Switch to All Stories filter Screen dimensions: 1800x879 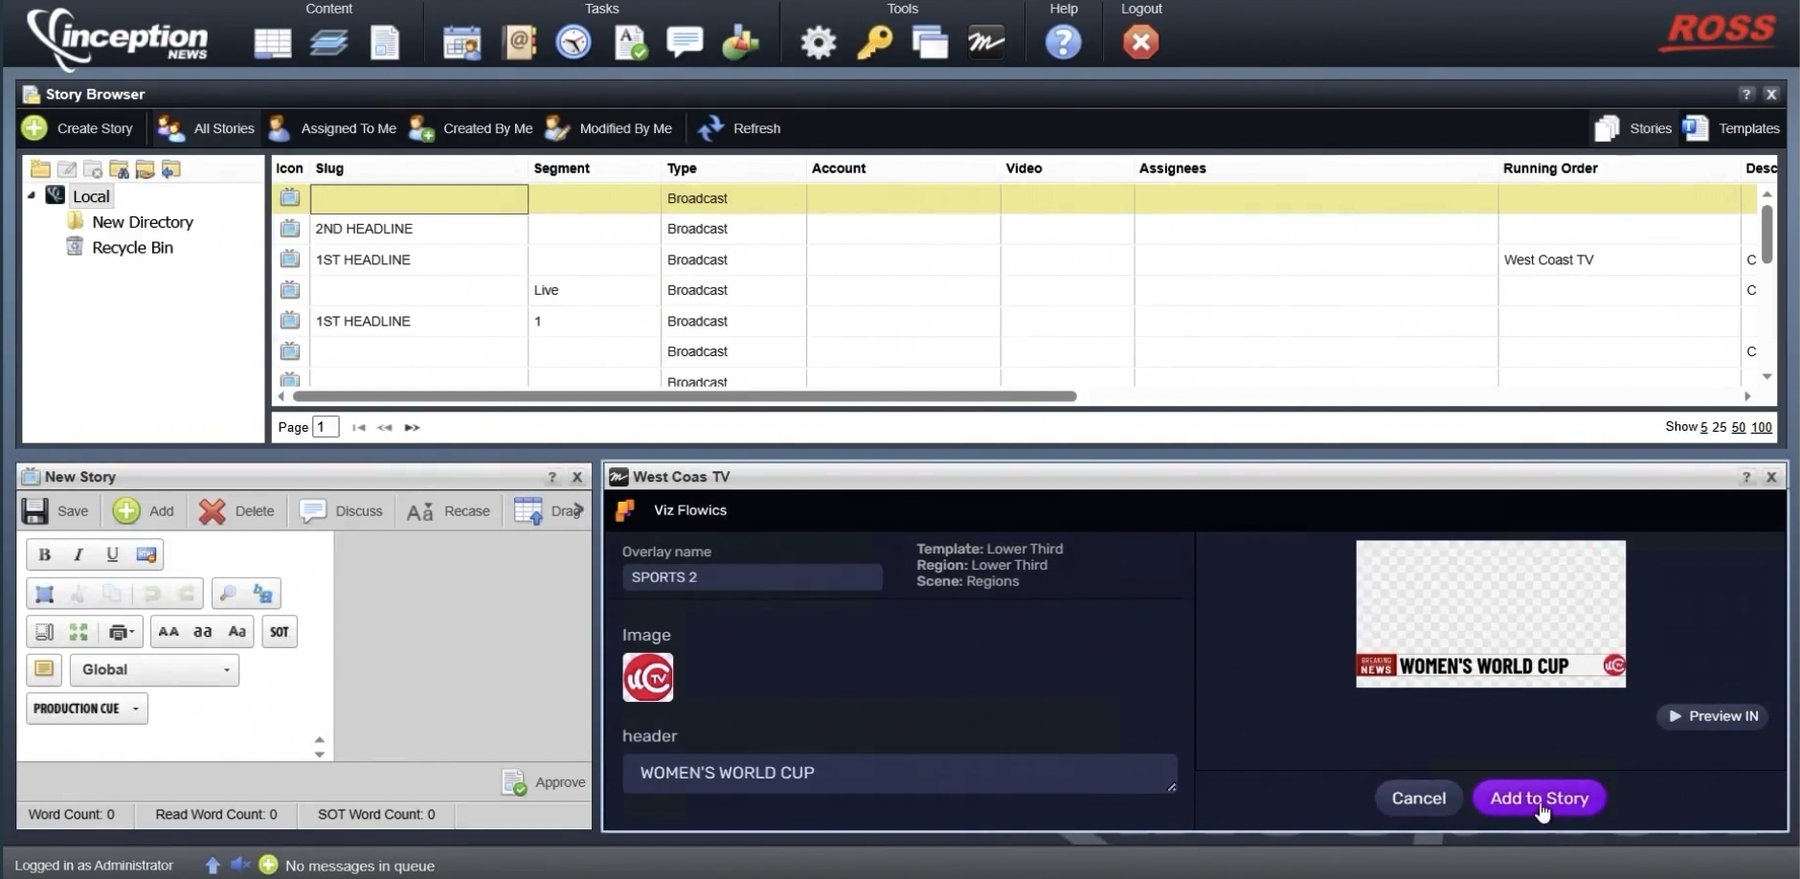coord(207,128)
